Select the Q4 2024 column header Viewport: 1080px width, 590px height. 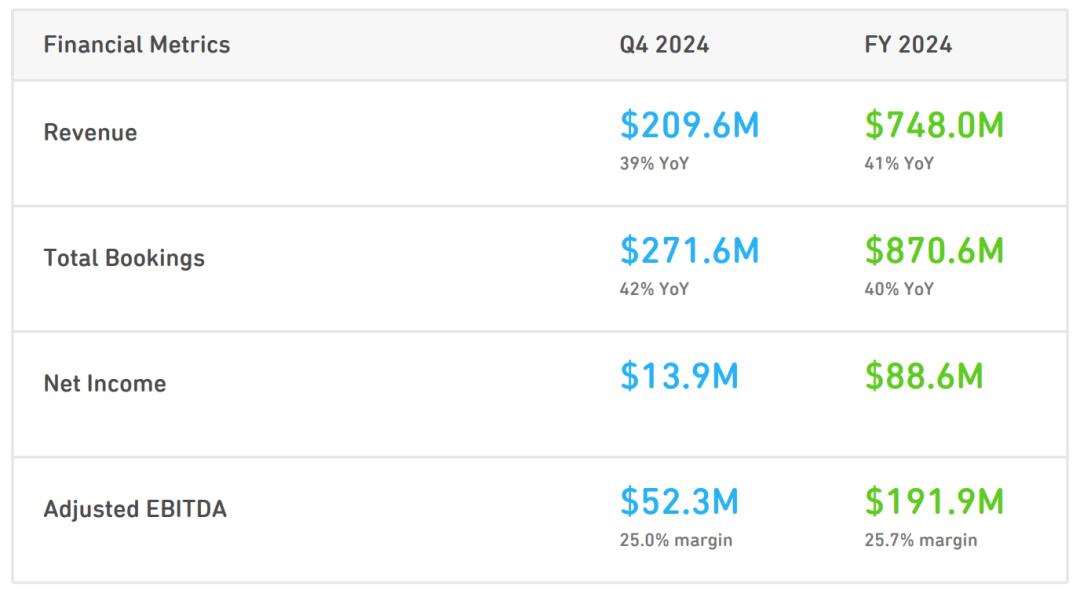pos(664,45)
